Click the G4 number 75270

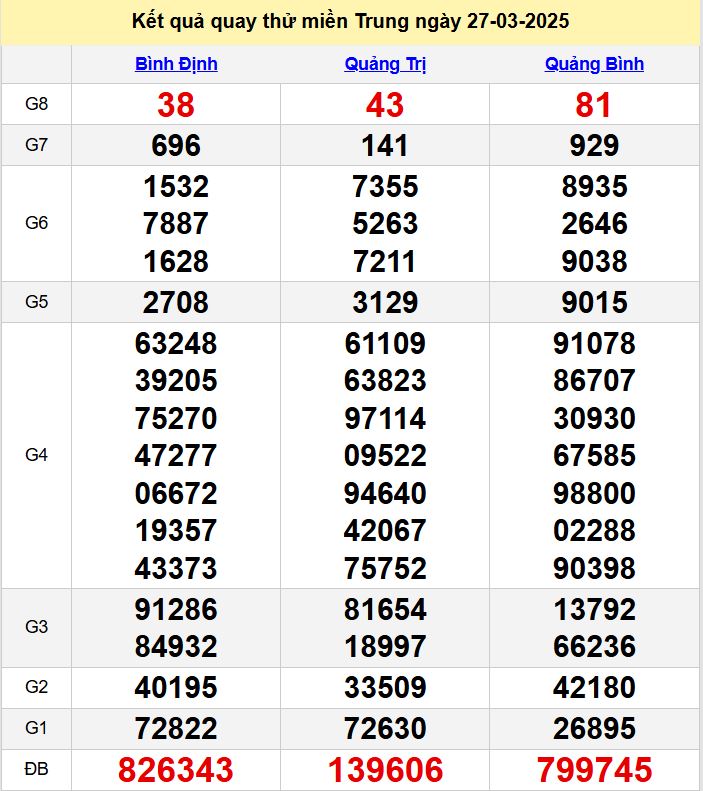coord(176,419)
